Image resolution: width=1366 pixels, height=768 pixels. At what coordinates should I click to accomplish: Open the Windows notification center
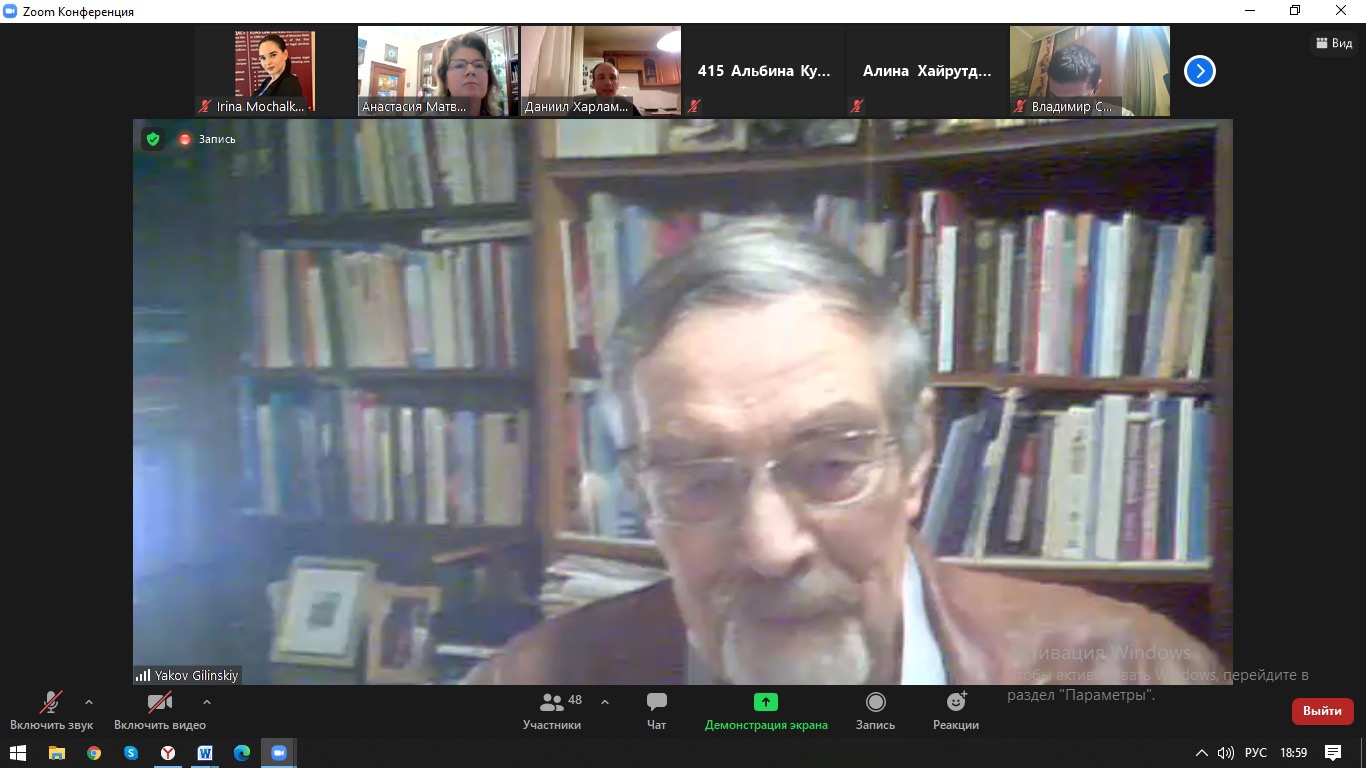point(1333,753)
